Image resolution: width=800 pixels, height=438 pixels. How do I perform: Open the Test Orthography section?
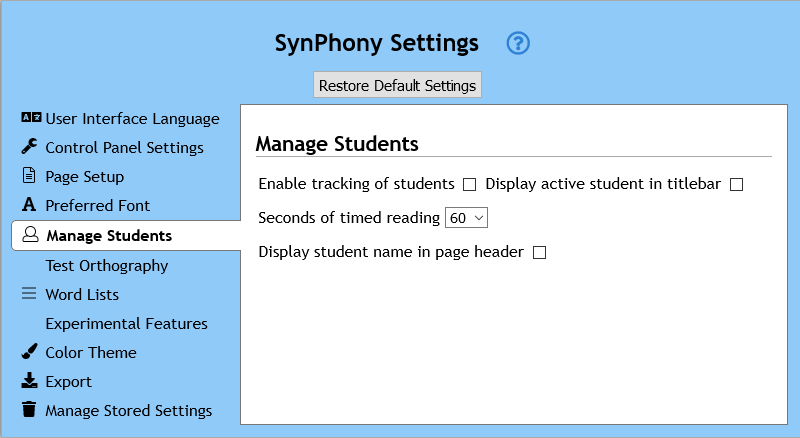click(107, 265)
